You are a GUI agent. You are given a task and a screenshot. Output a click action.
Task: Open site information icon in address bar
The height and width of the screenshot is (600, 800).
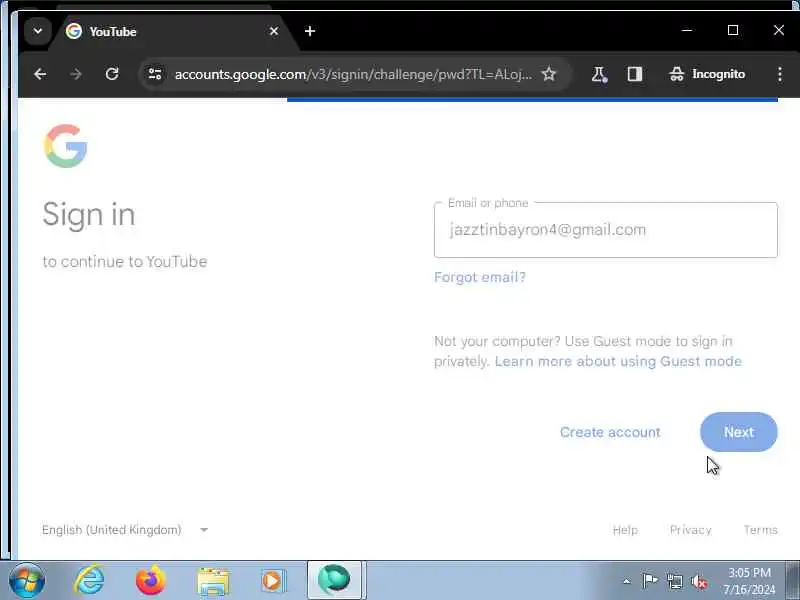pyautogui.click(x=155, y=74)
